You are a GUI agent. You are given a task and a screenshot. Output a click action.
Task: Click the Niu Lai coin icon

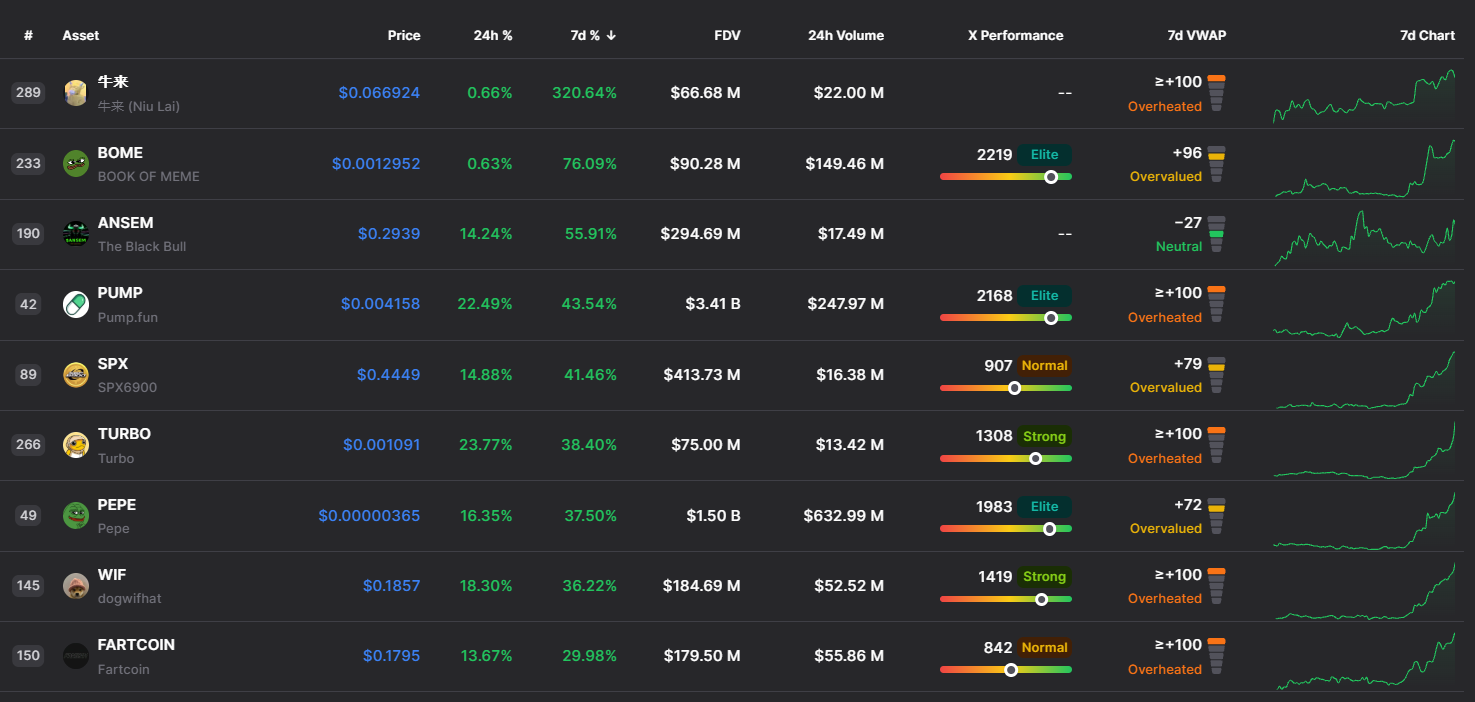pyautogui.click(x=76, y=93)
